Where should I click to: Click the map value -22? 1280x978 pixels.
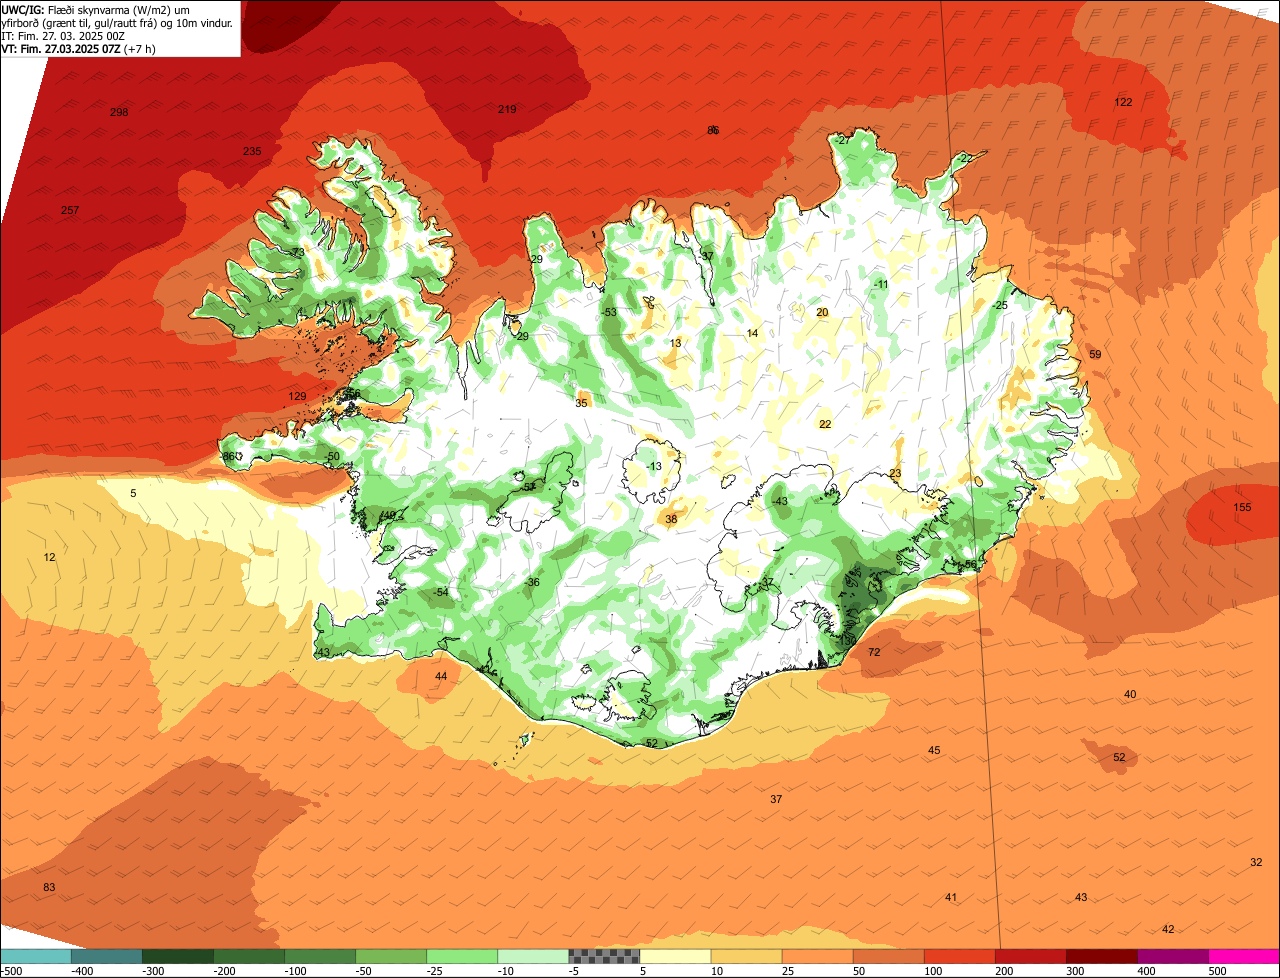pyautogui.click(x=965, y=159)
